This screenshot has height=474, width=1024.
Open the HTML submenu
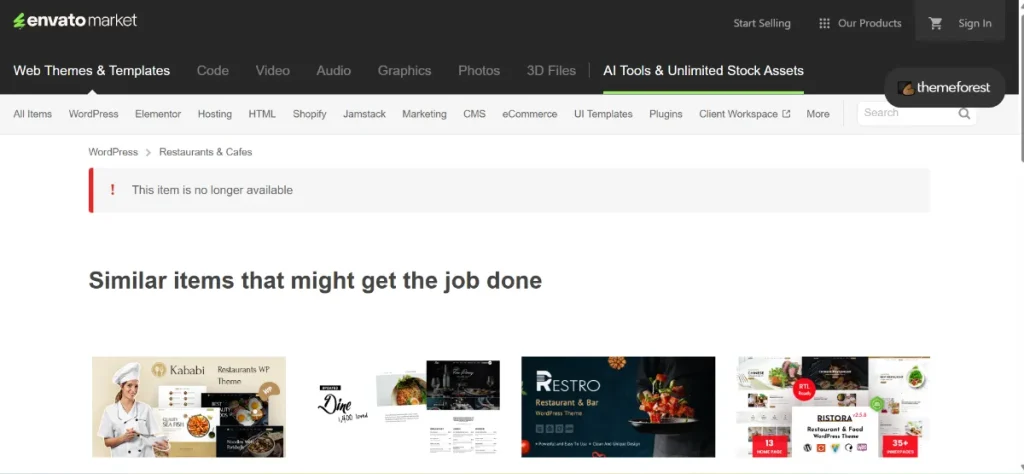tap(262, 114)
